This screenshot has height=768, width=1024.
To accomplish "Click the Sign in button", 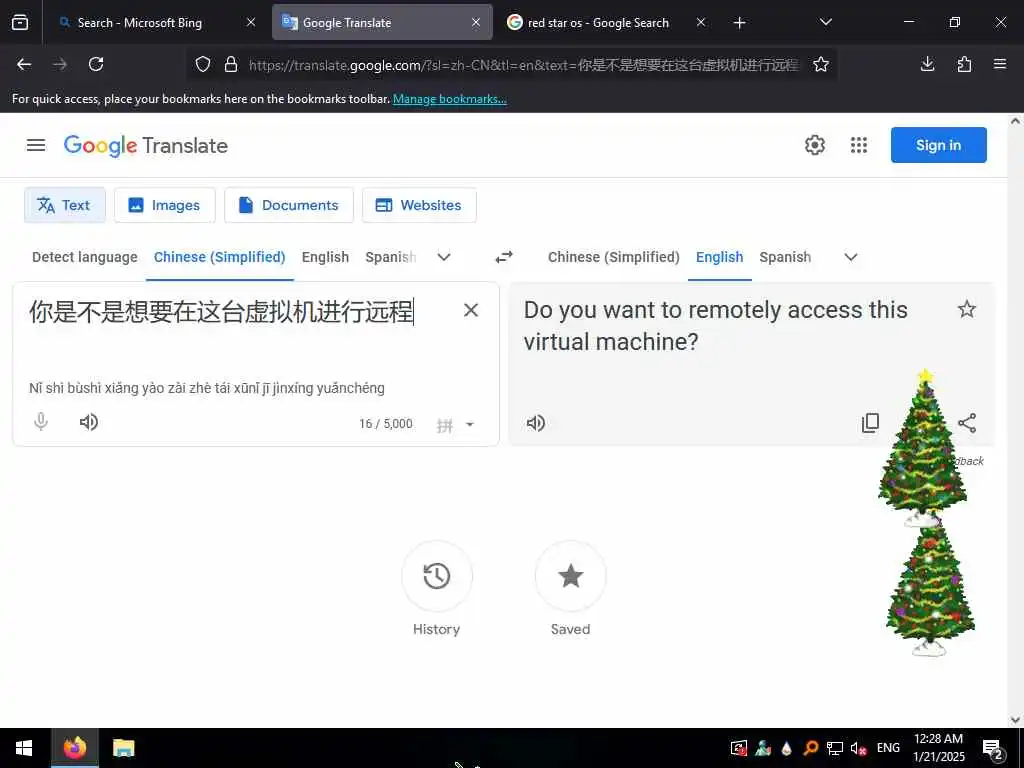I will pos(938,145).
